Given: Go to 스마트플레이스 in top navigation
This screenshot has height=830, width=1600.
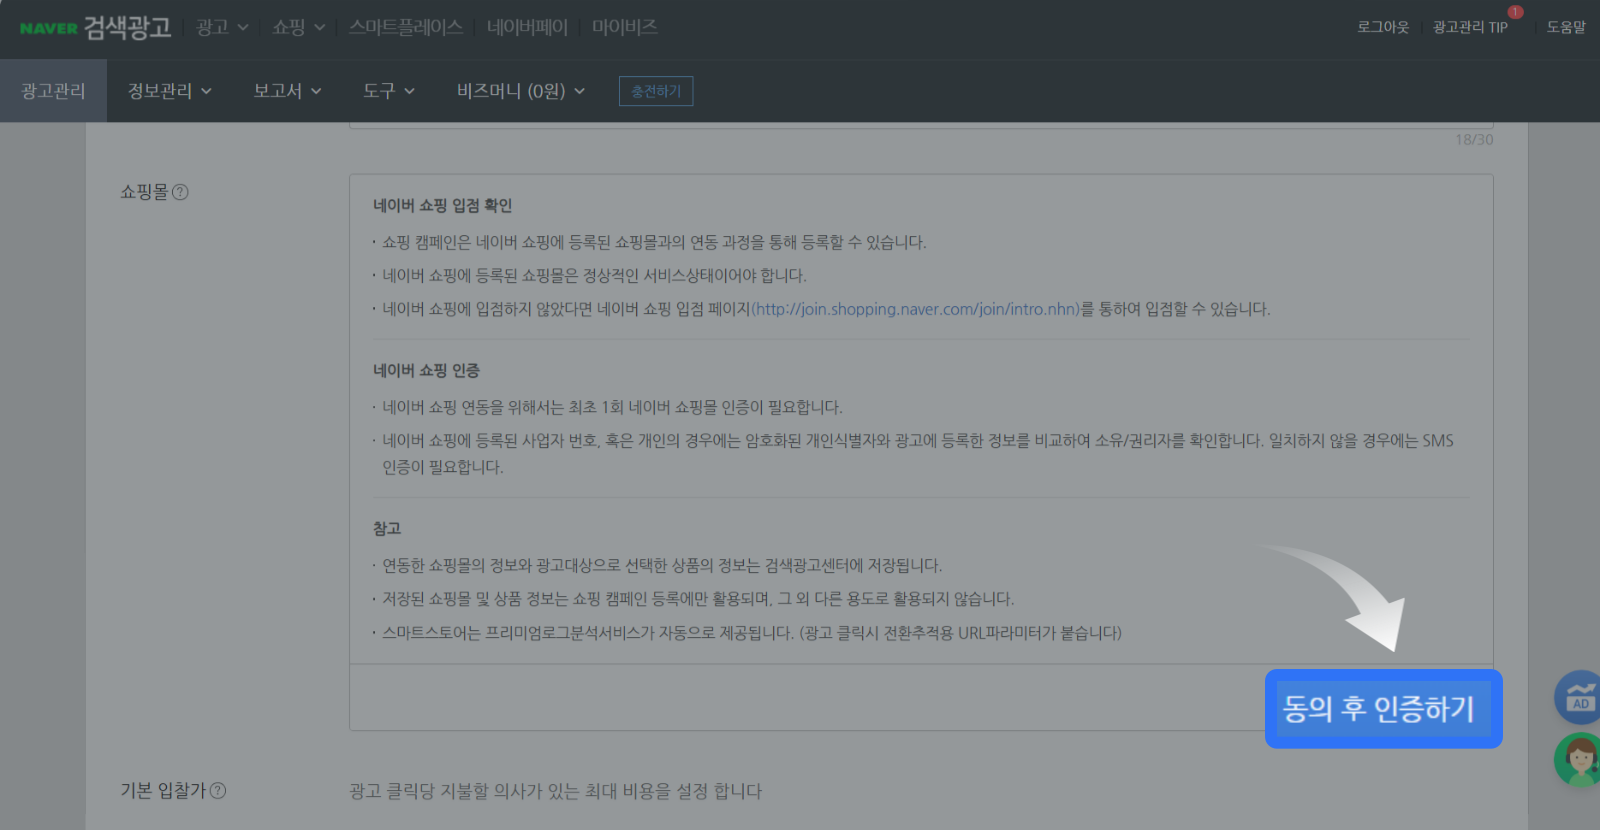Looking at the screenshot, I should coord(406,27).
